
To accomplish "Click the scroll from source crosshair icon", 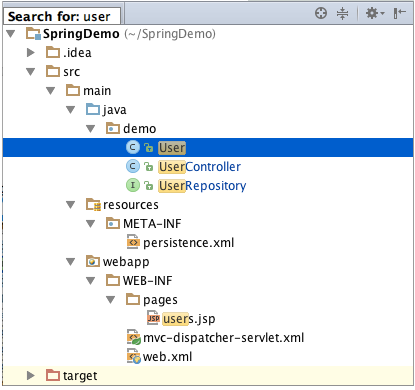I will [x=321, y=13].
